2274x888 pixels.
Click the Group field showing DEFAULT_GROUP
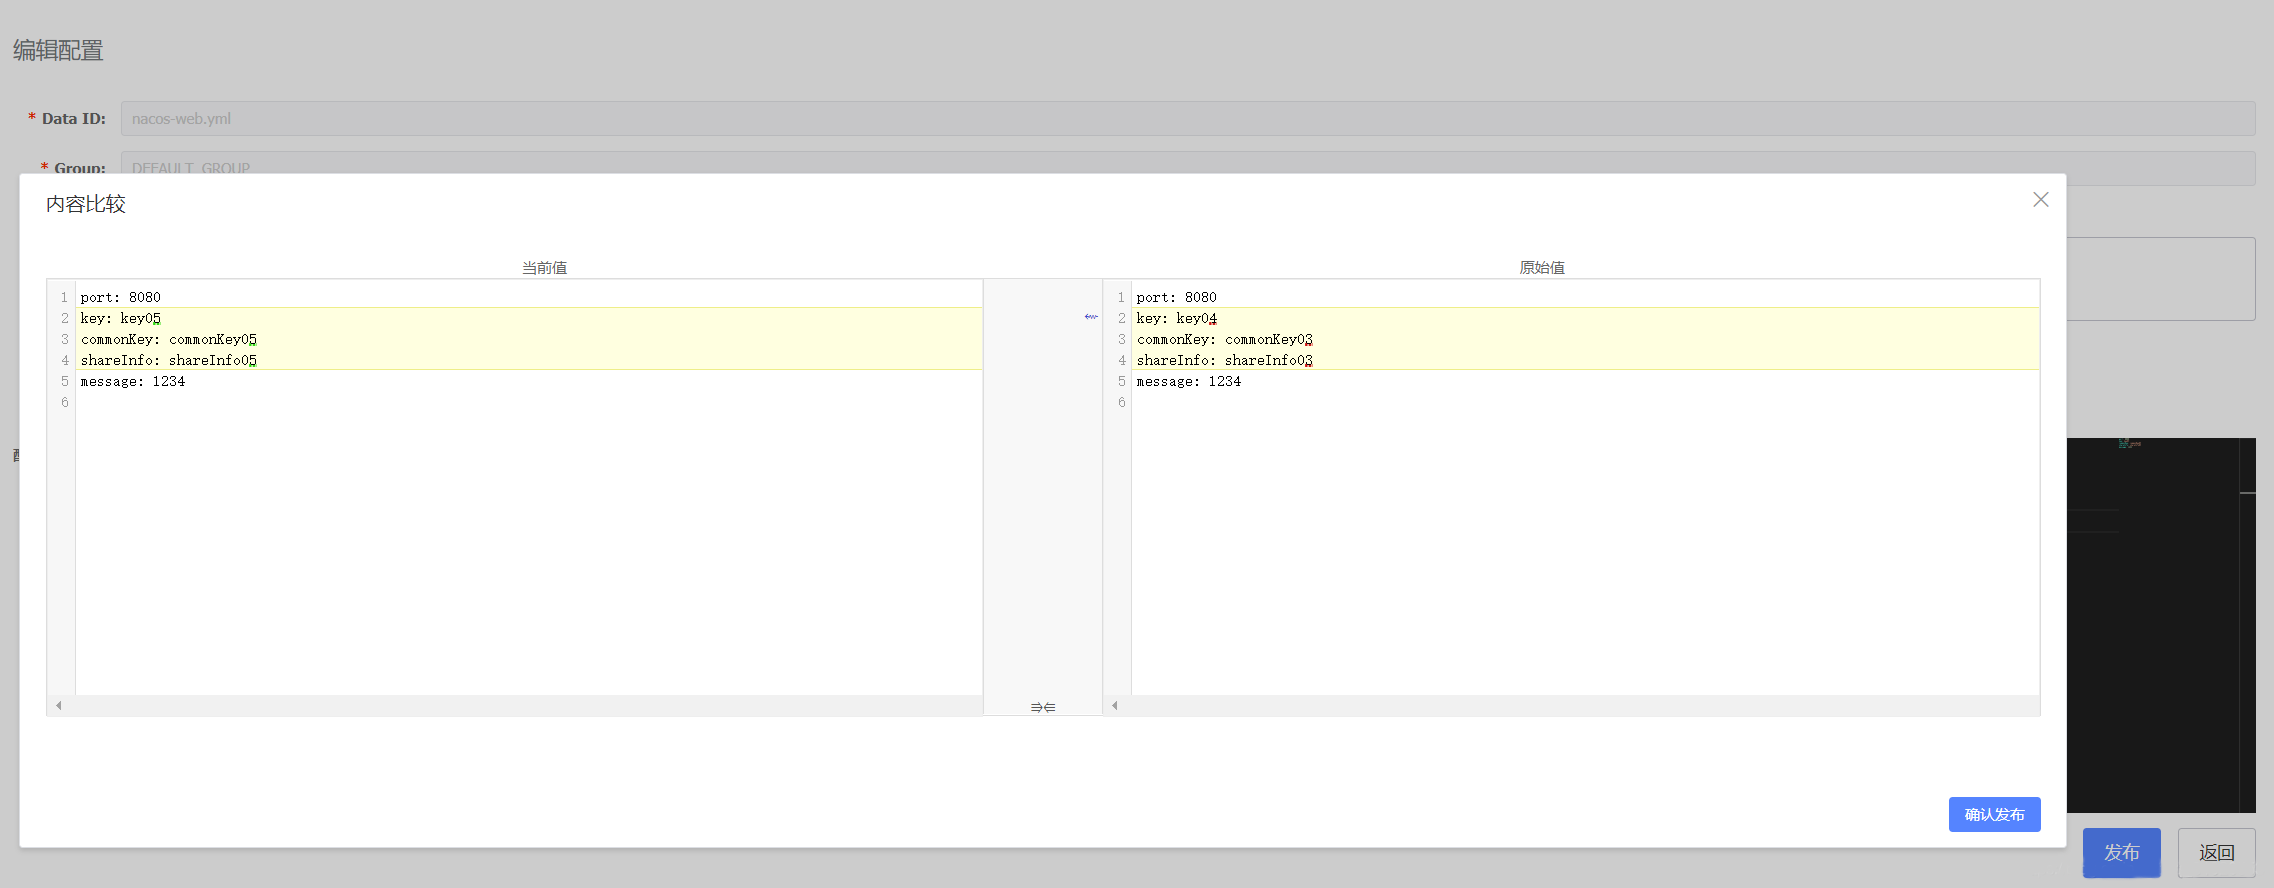[1187, 162]
